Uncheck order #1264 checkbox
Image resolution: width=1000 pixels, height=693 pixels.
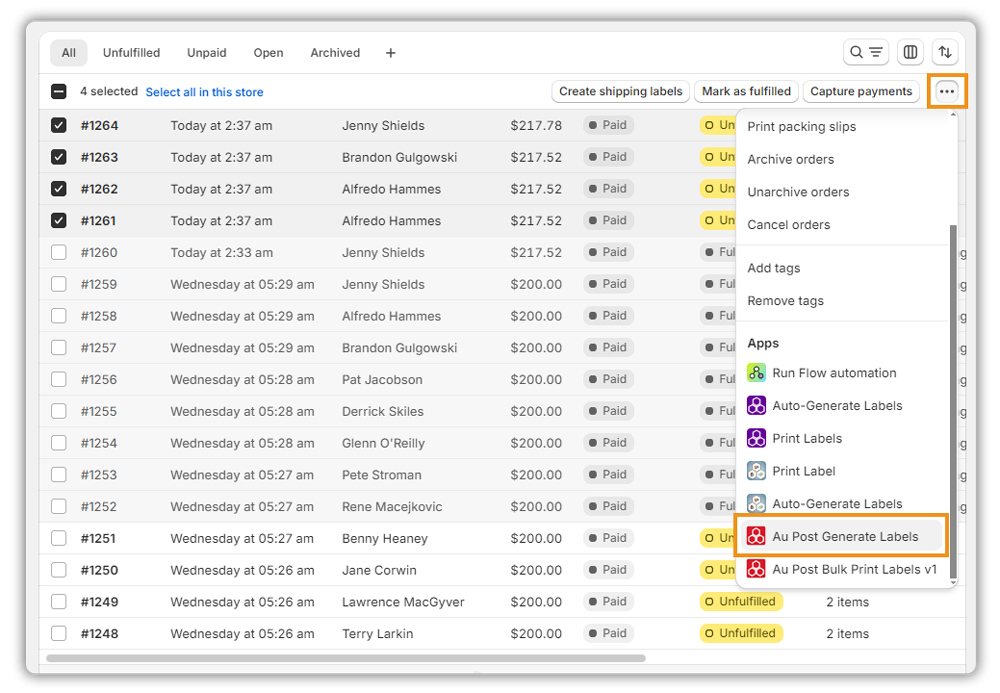(x=59, y=125)
